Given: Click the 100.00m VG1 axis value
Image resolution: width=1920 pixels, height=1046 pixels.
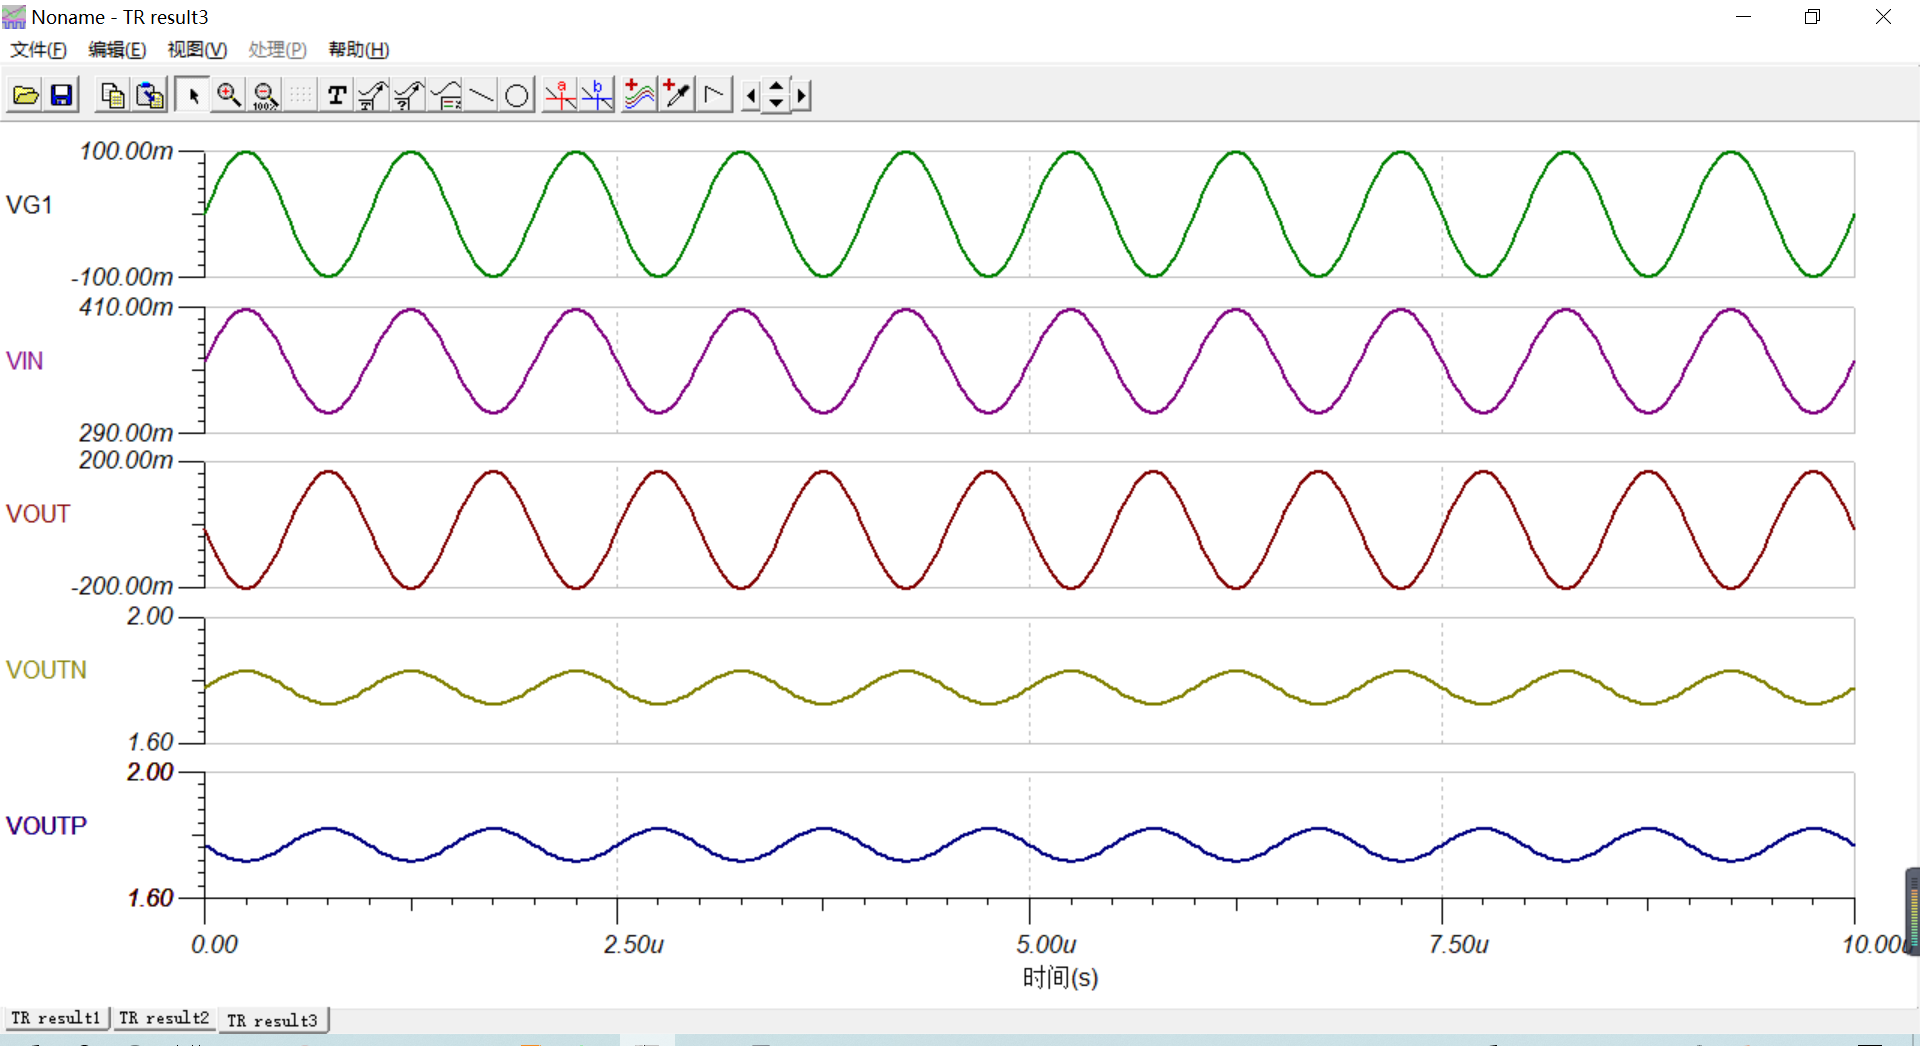Looking at the screenshot, I should point(126,151).
